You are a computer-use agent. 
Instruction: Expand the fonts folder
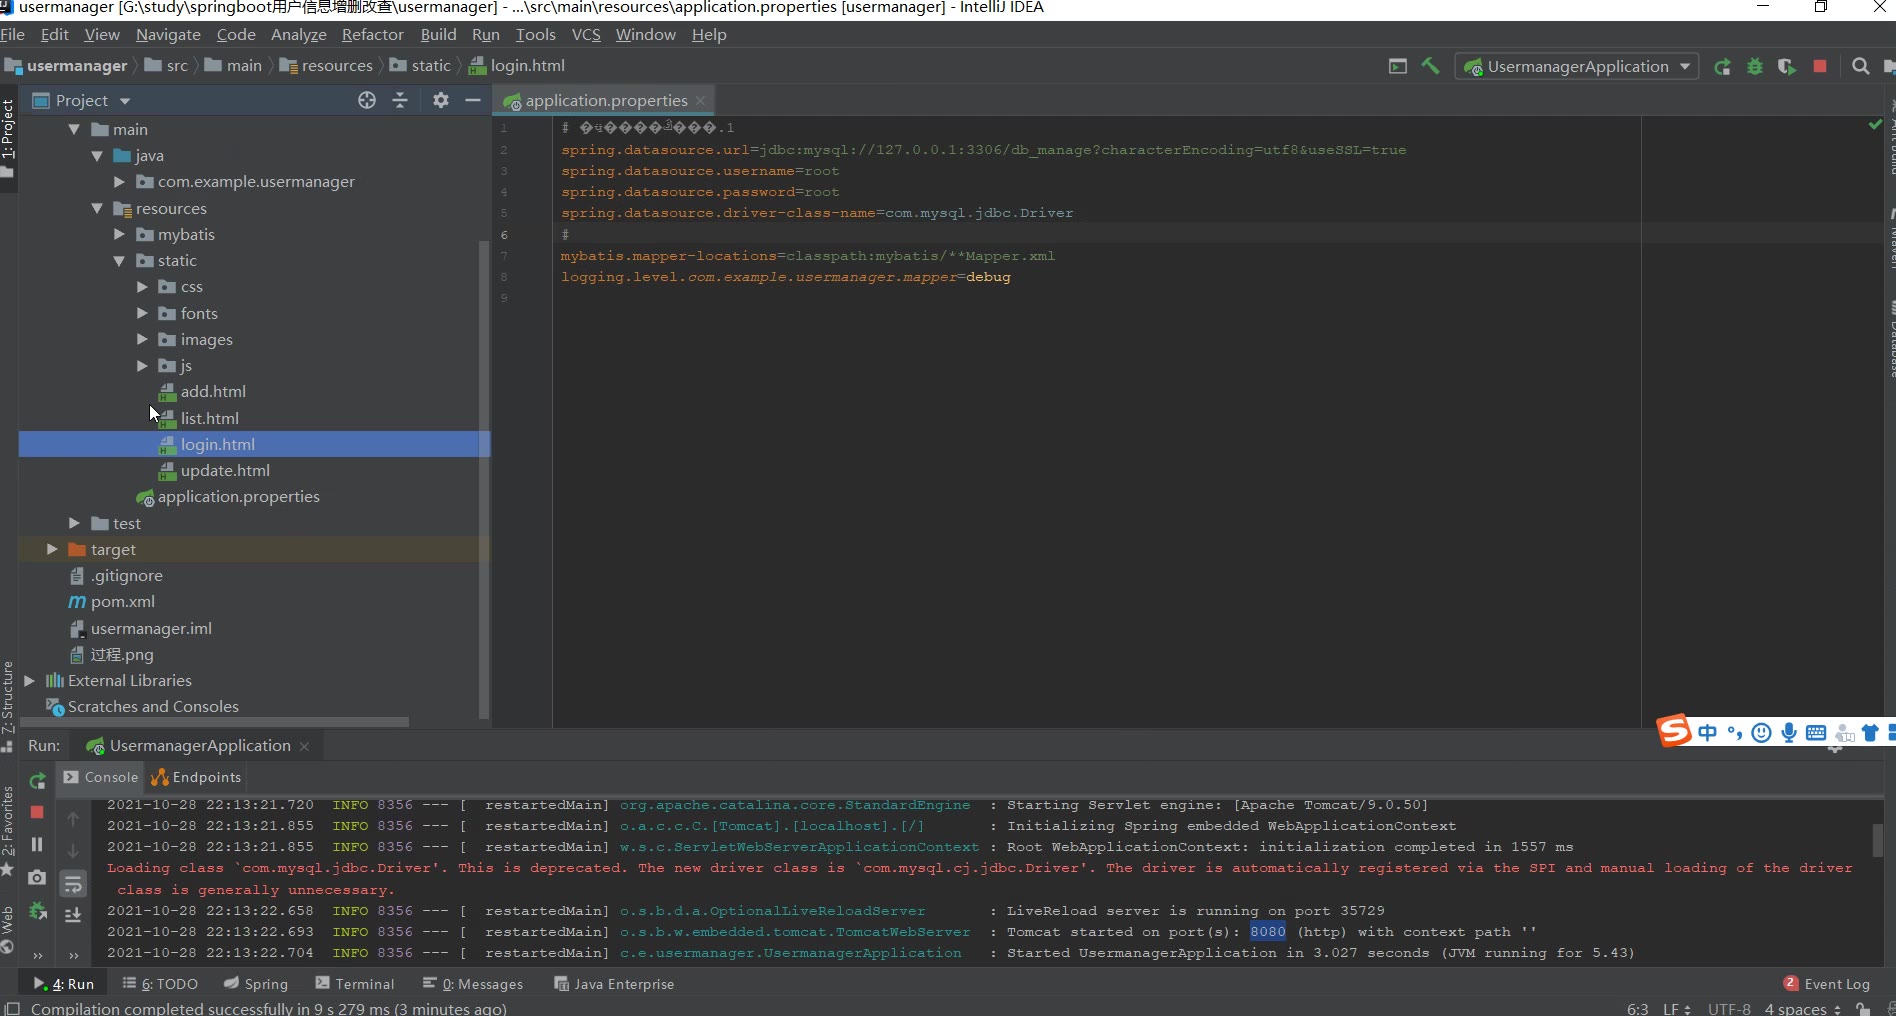[142, 313]
